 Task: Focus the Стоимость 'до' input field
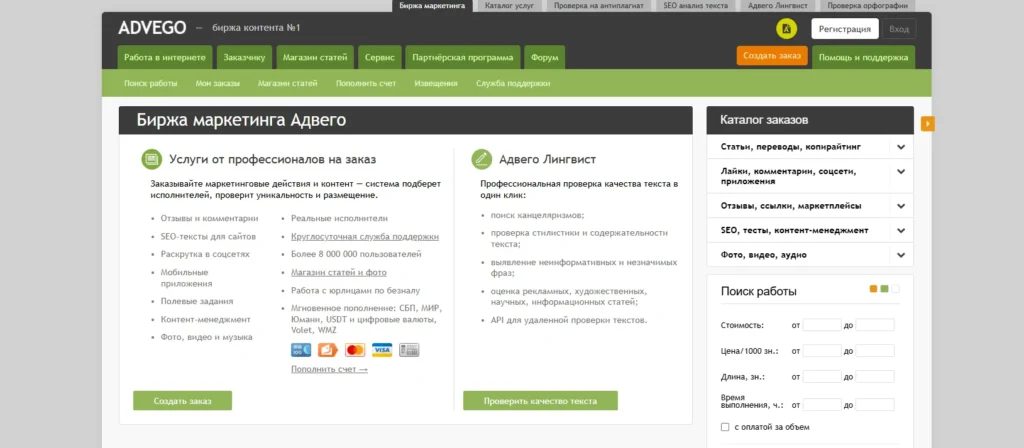pos(874,325)
